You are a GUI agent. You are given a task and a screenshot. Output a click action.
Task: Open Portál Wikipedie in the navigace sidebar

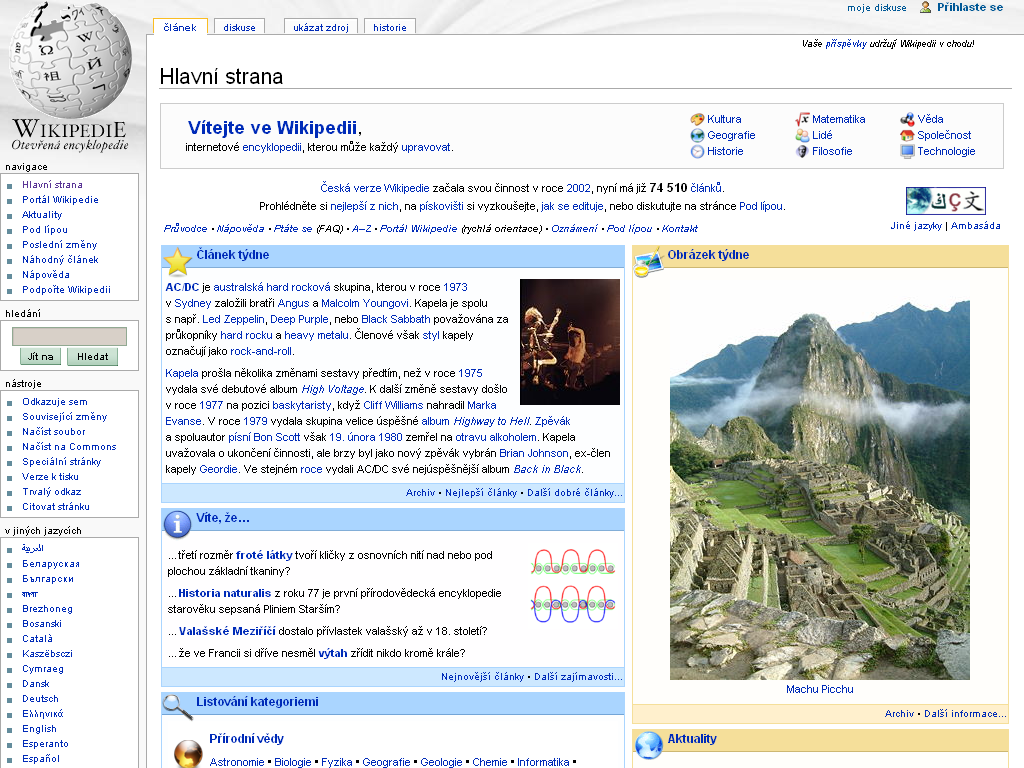60,200
